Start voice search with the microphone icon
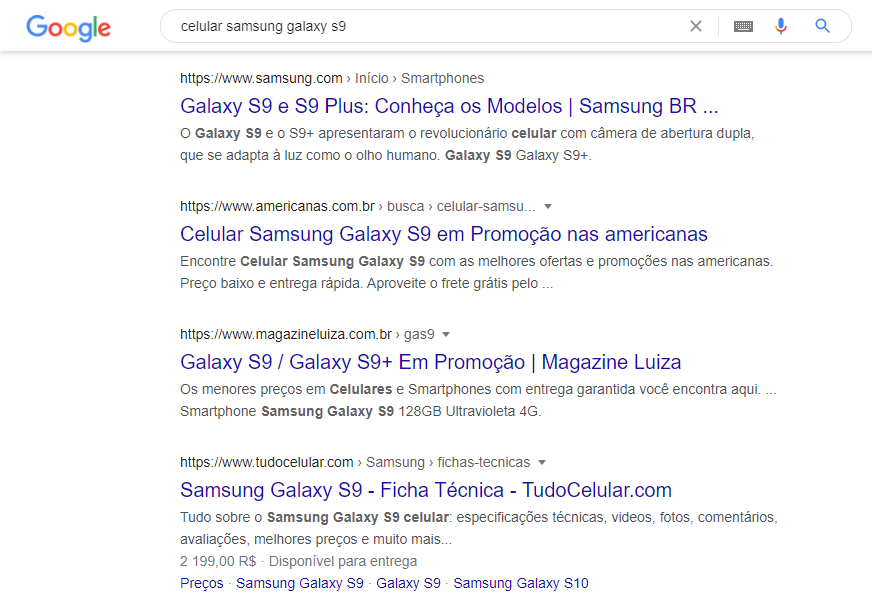This screenshot has width=872, height=601. pos(781,26)
